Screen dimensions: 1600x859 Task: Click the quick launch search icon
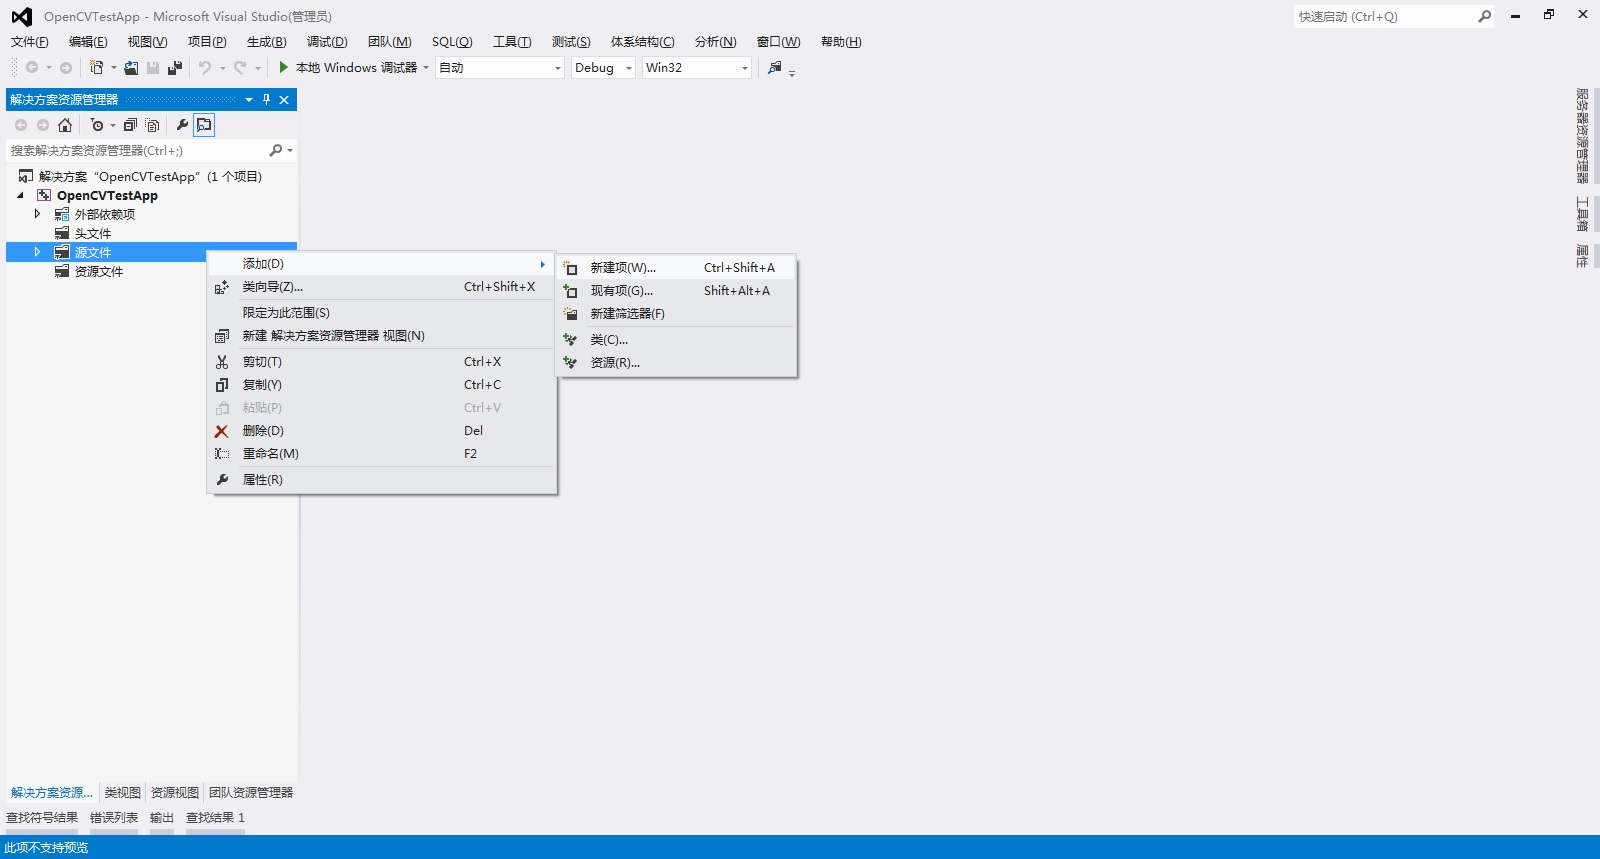click(1484, 17)
